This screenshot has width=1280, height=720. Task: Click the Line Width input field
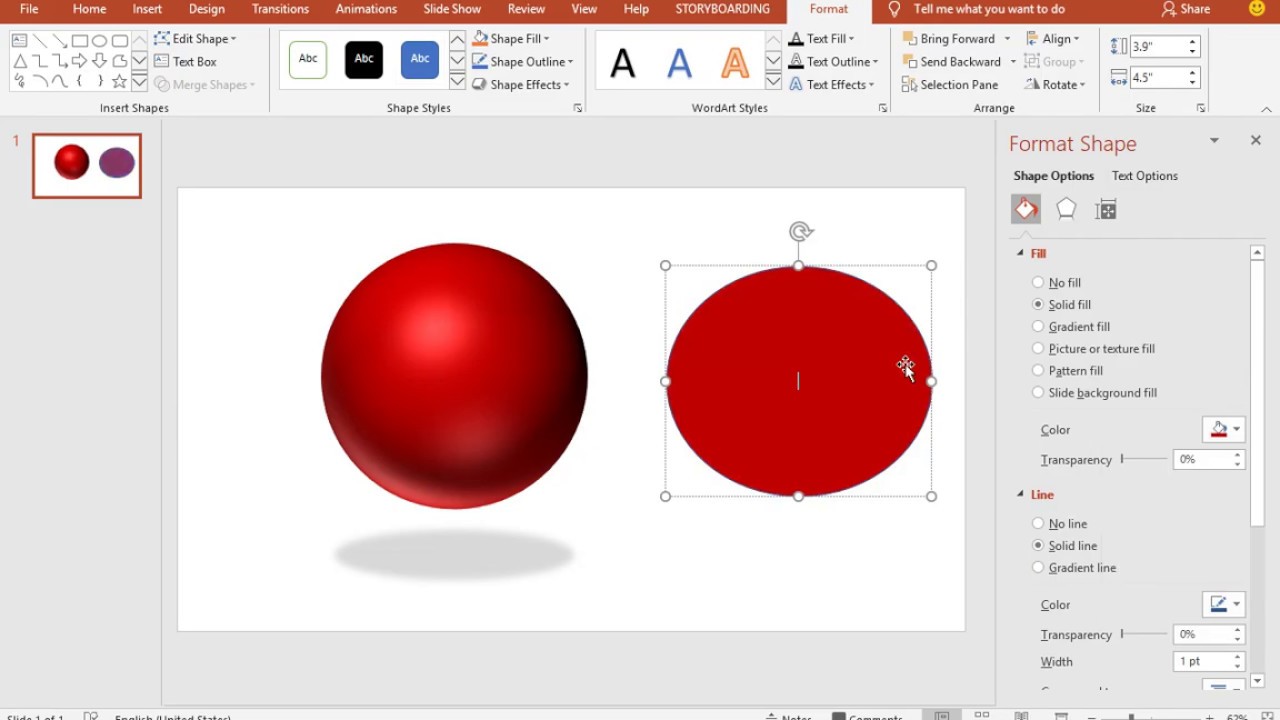pos(1208,662)
